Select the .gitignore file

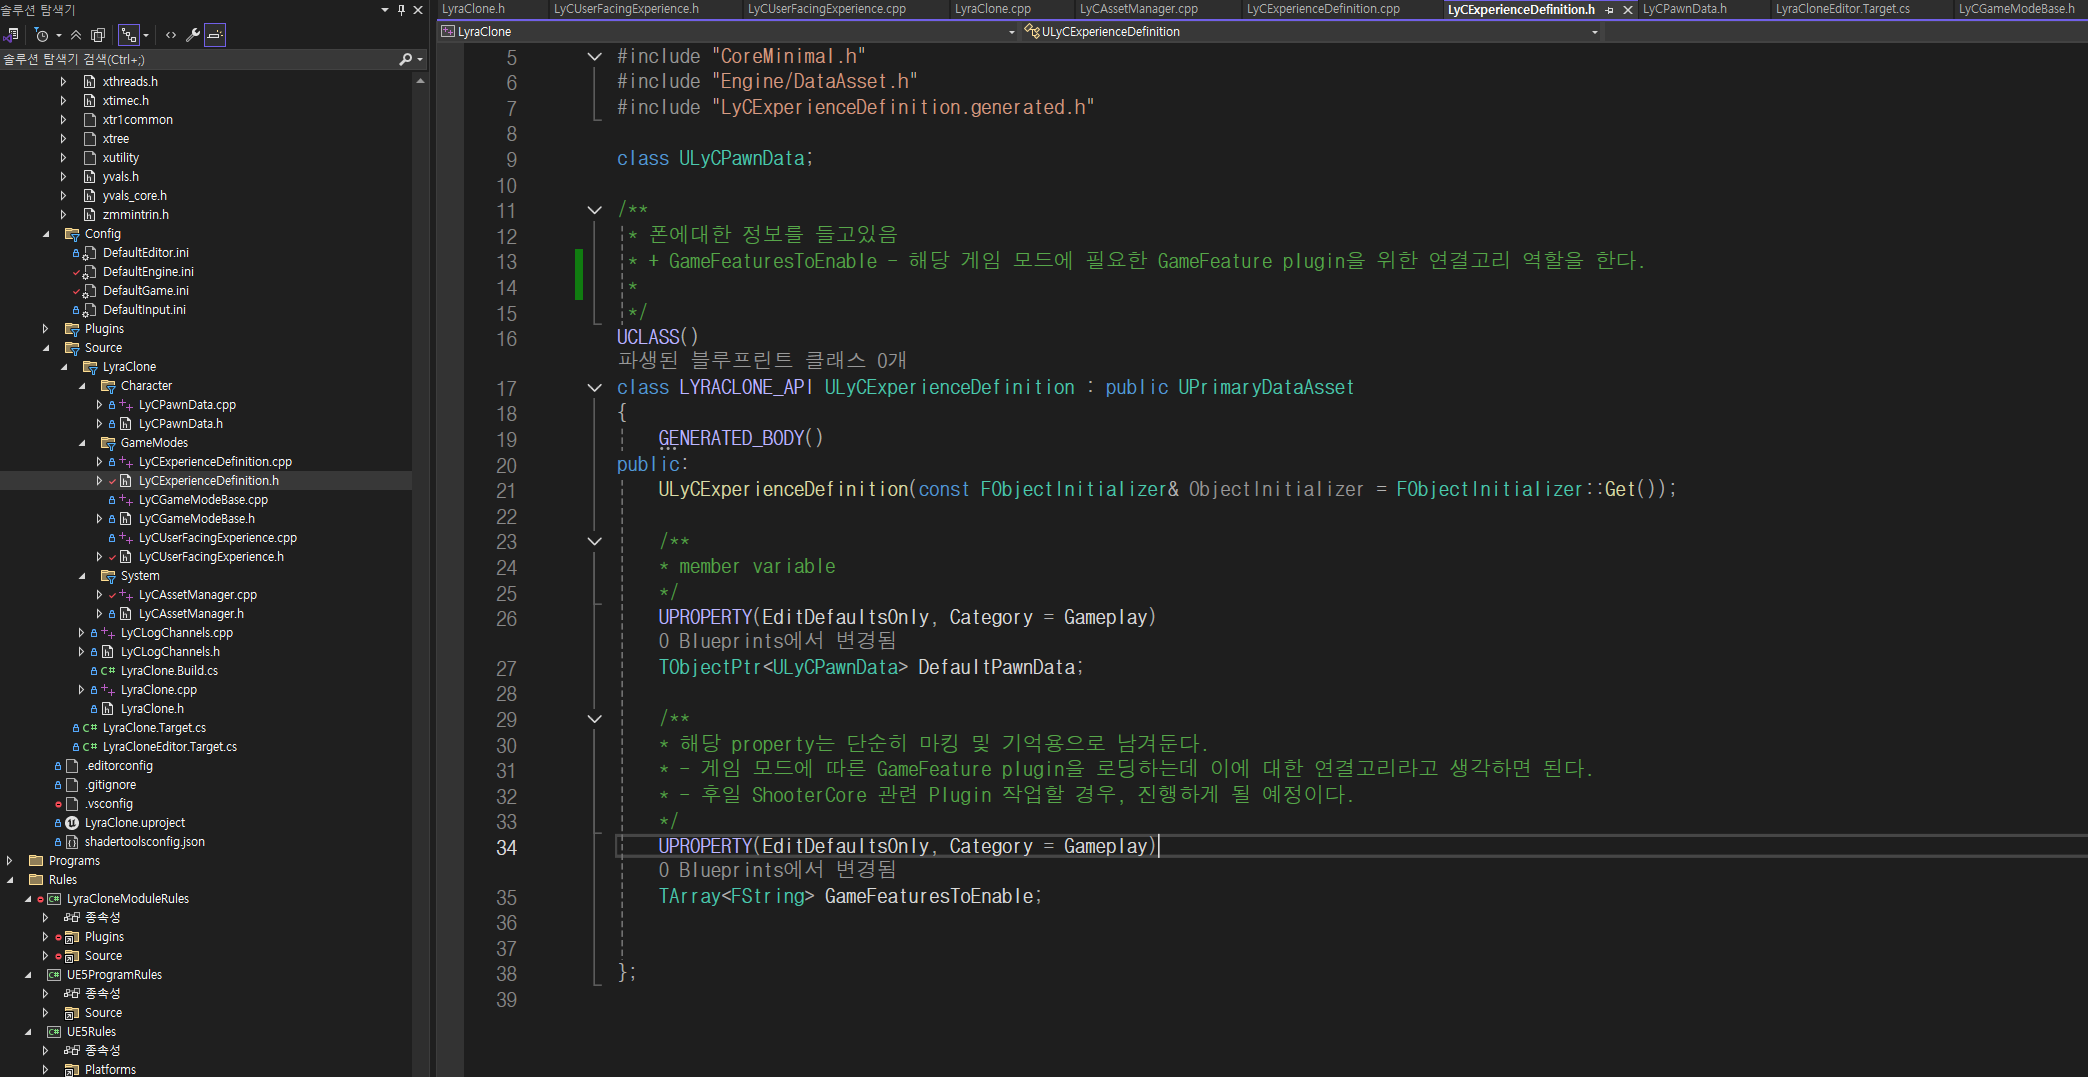tap(110, 785)
